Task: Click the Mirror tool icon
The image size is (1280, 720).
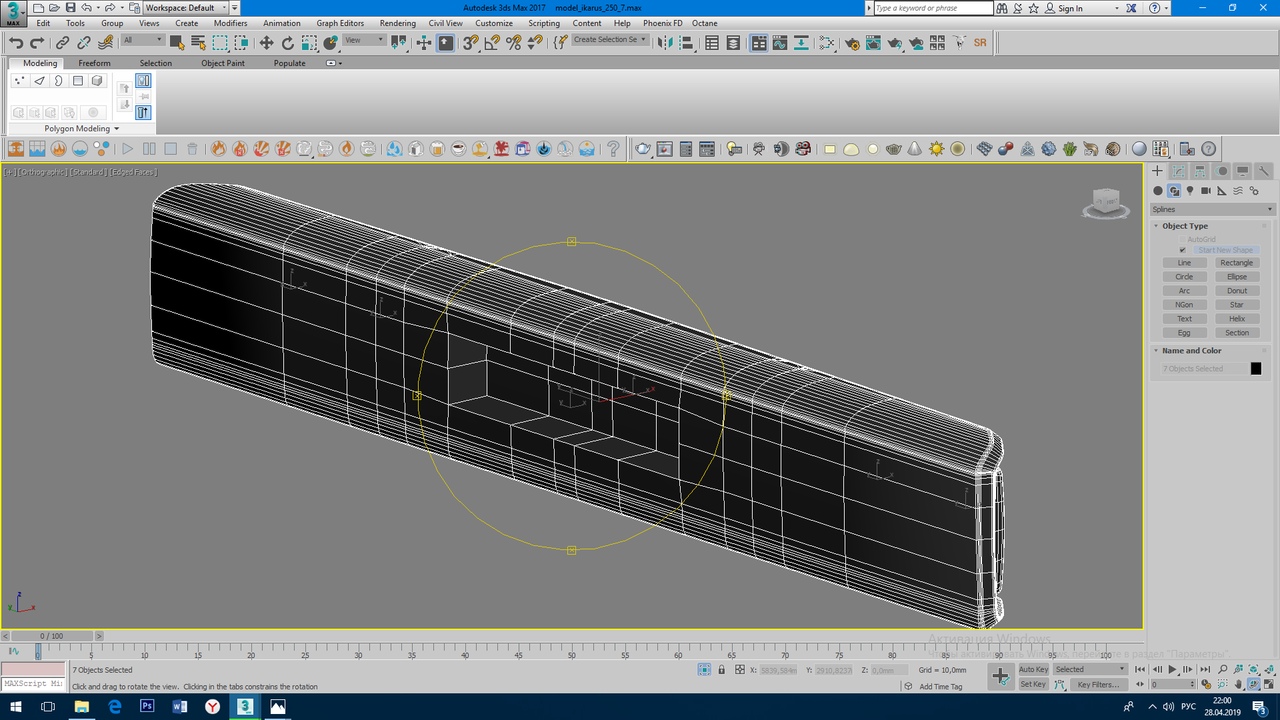Action: [667, 43]
